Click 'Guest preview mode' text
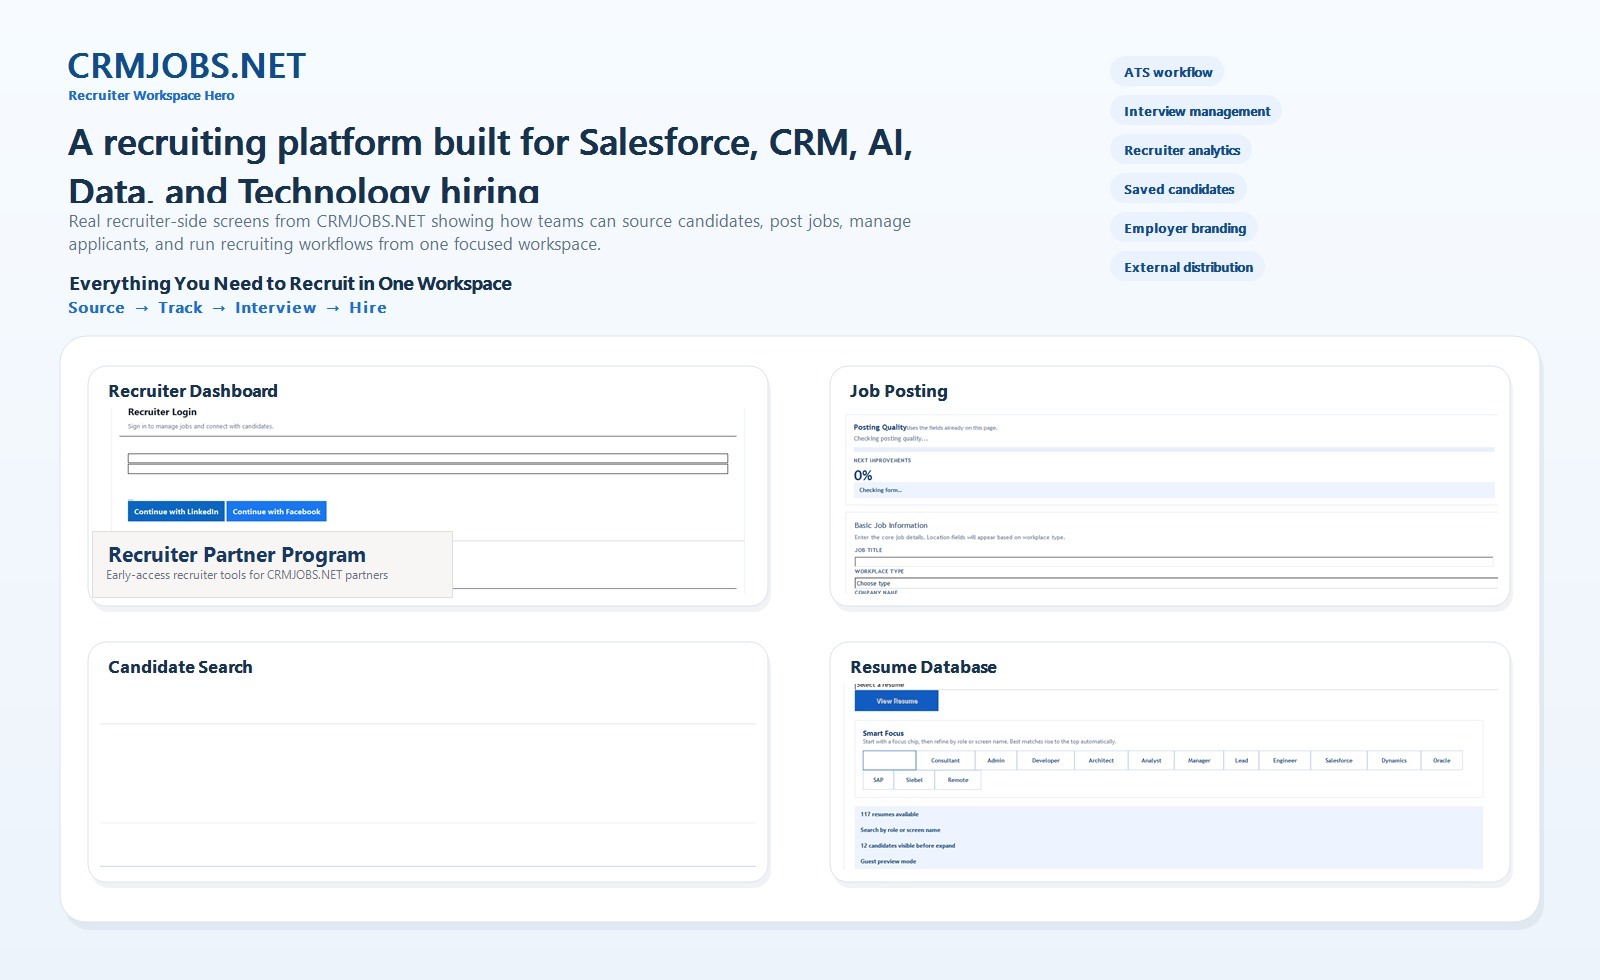1600x980 pixels. (x=888, y=861)
